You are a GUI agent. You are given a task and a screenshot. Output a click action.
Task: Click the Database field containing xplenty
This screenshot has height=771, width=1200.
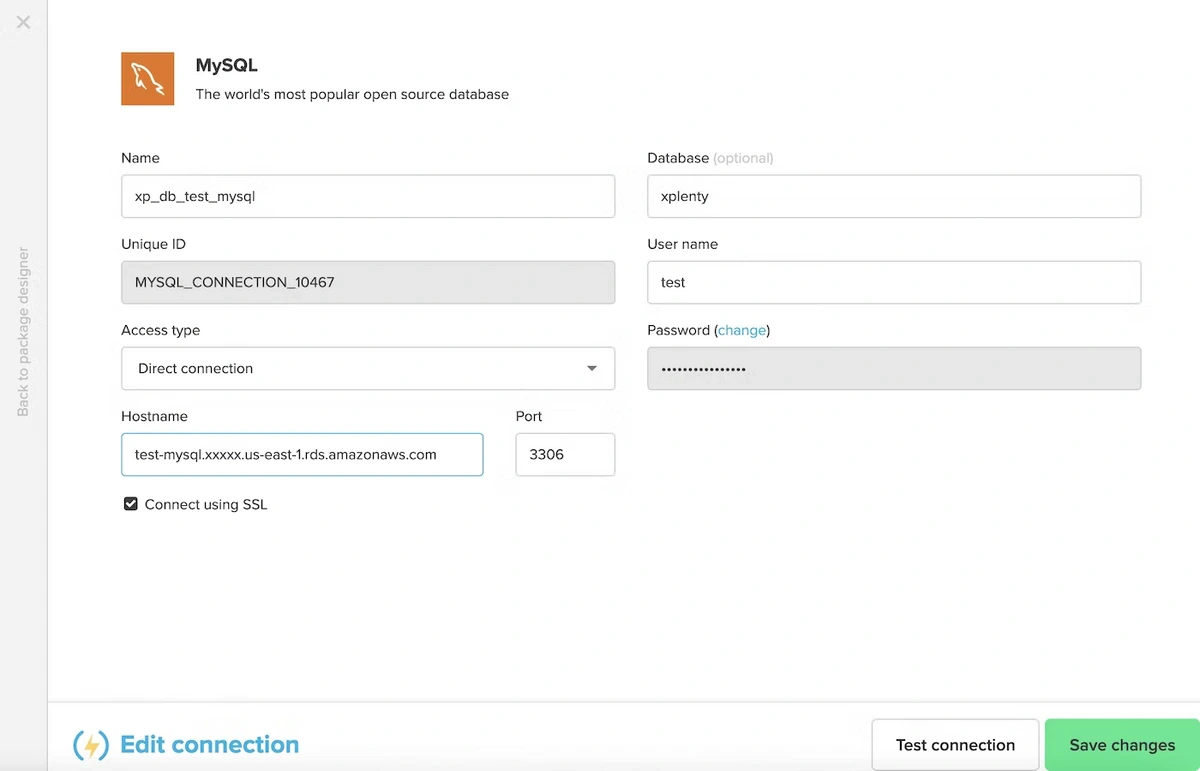pos(894,196)
